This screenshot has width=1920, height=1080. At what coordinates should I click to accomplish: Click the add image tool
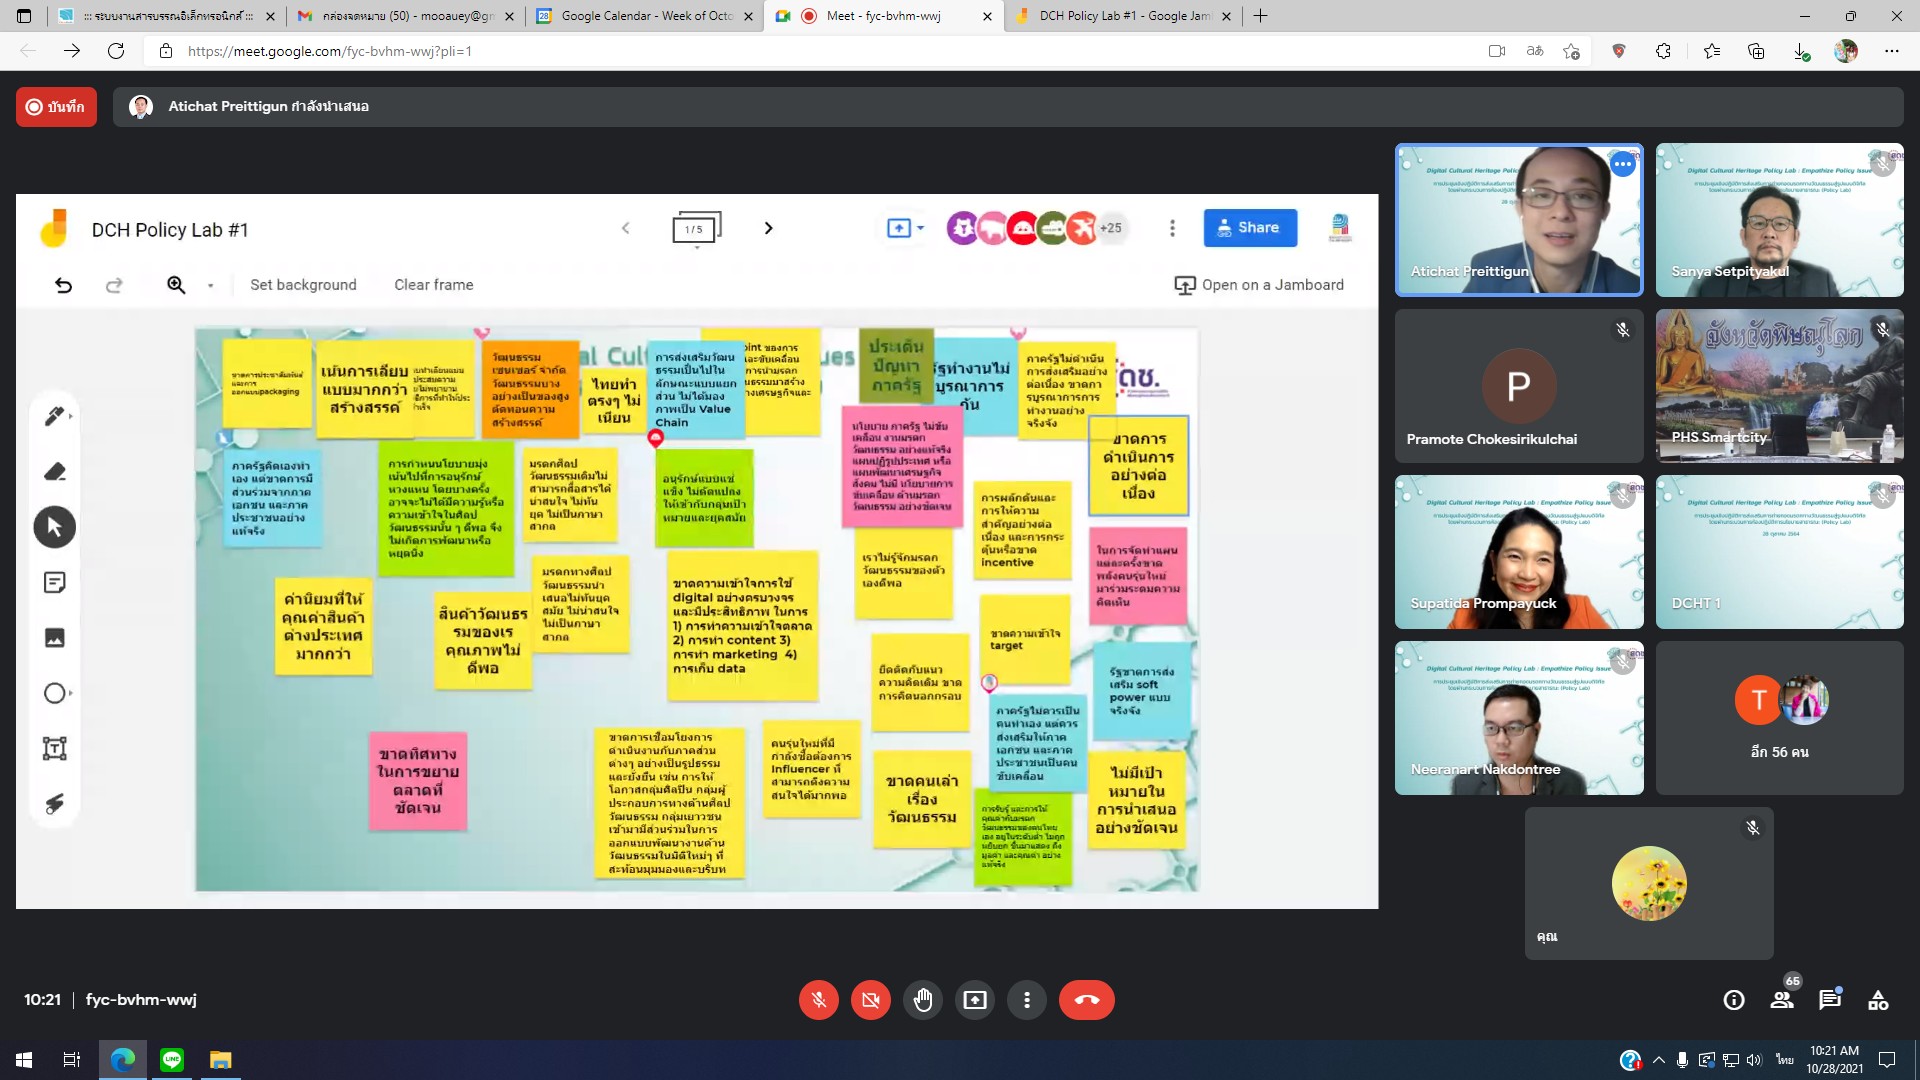pos(55,638)
